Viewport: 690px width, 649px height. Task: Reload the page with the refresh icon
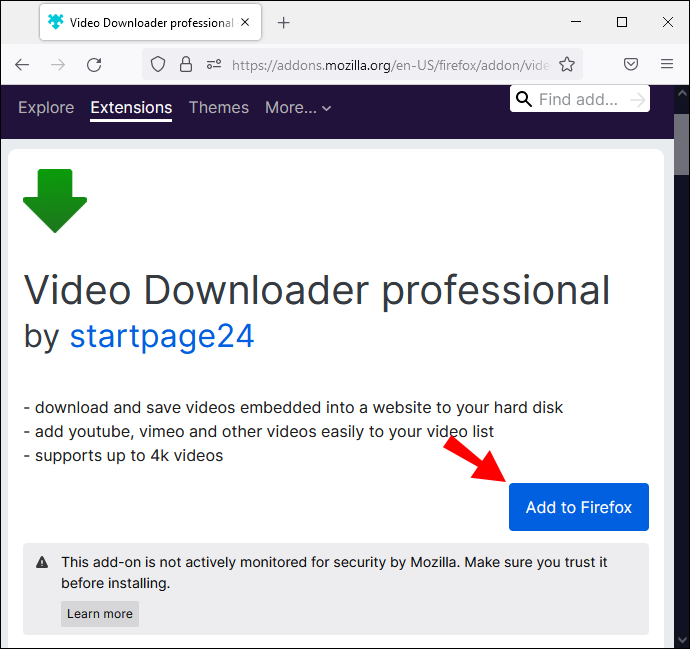pyautogui.click(x=94, y=65)
